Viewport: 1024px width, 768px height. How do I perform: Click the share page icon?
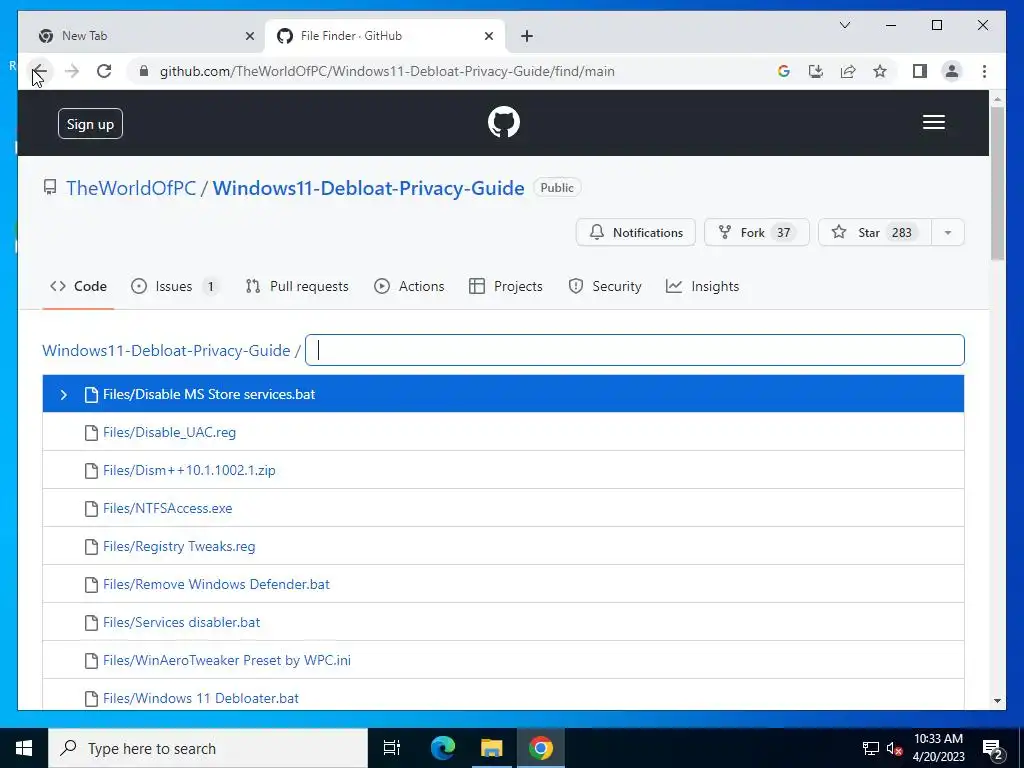pos(848,71)
